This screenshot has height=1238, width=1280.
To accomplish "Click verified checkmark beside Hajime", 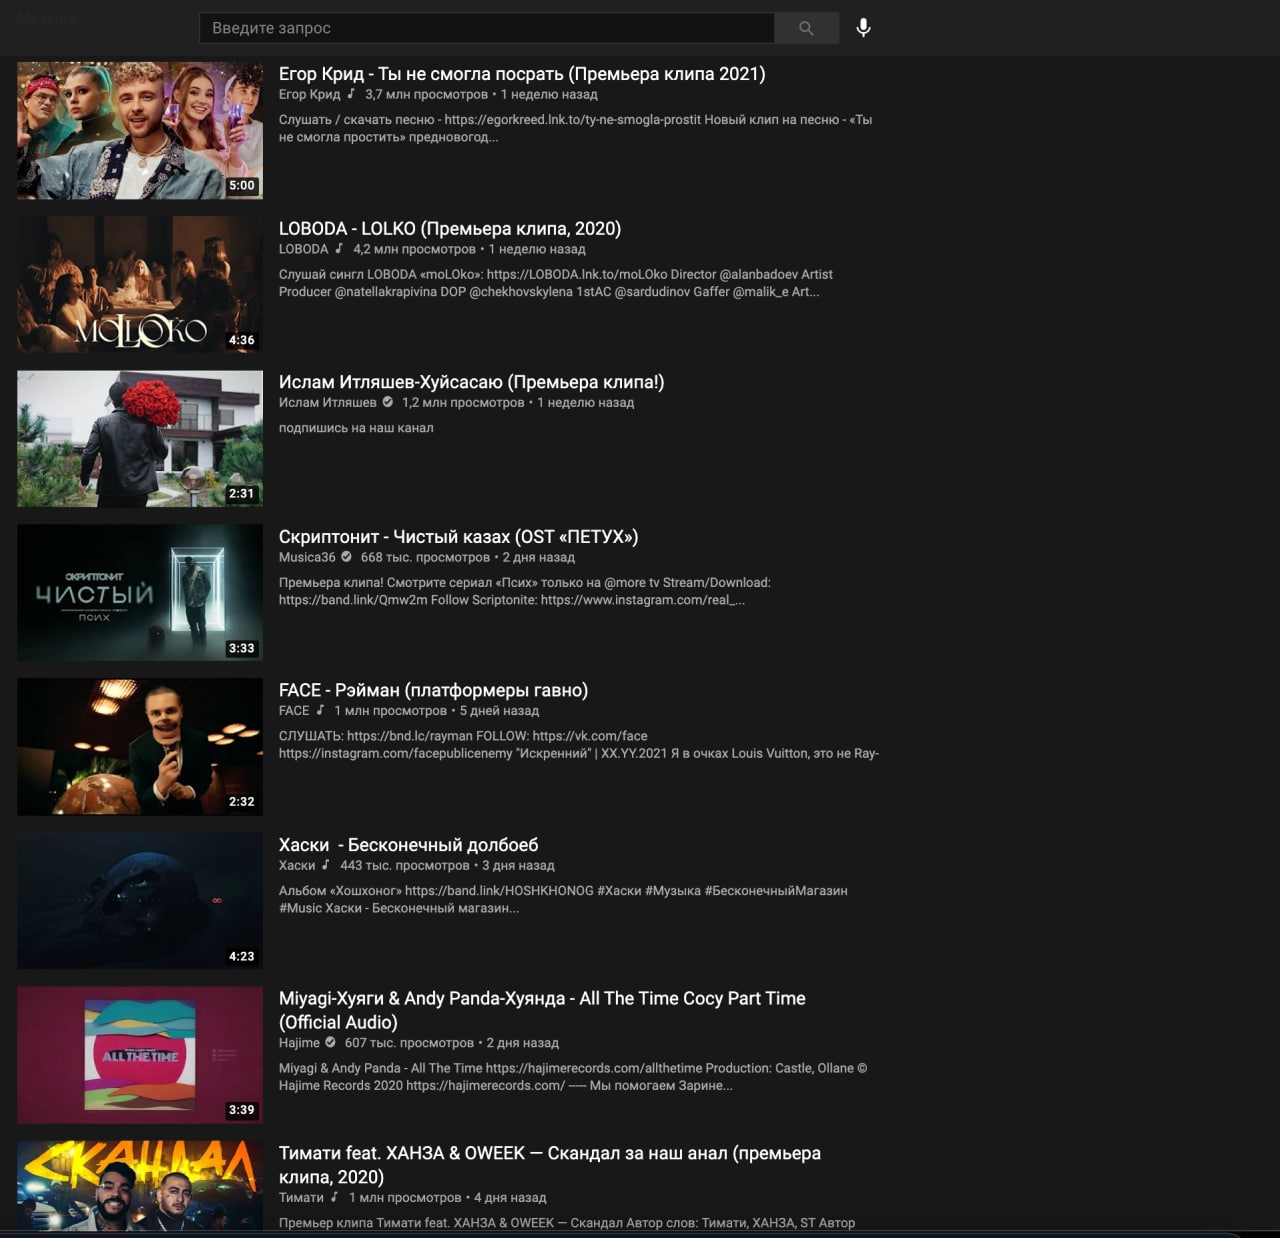I will (x=331, y=1042).
